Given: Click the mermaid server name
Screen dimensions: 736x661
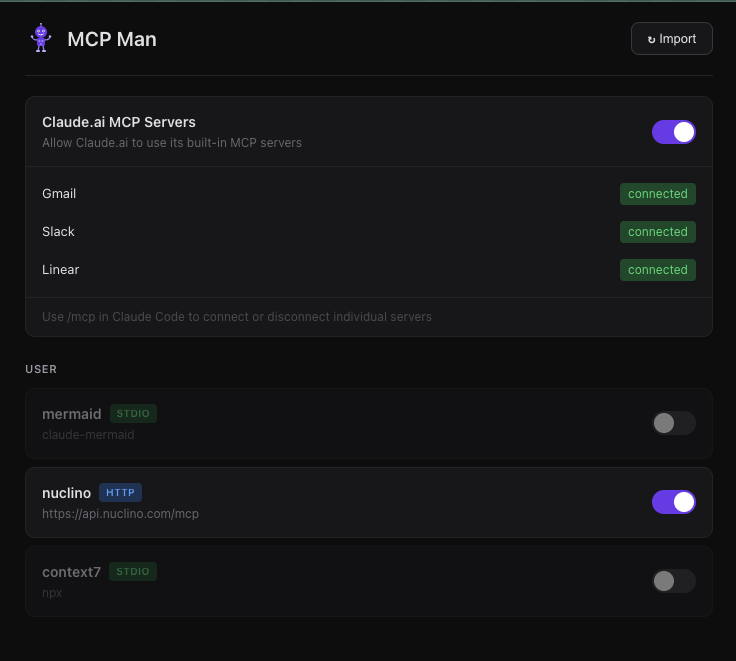Looking at the screenshot, I should coord(72,414).
